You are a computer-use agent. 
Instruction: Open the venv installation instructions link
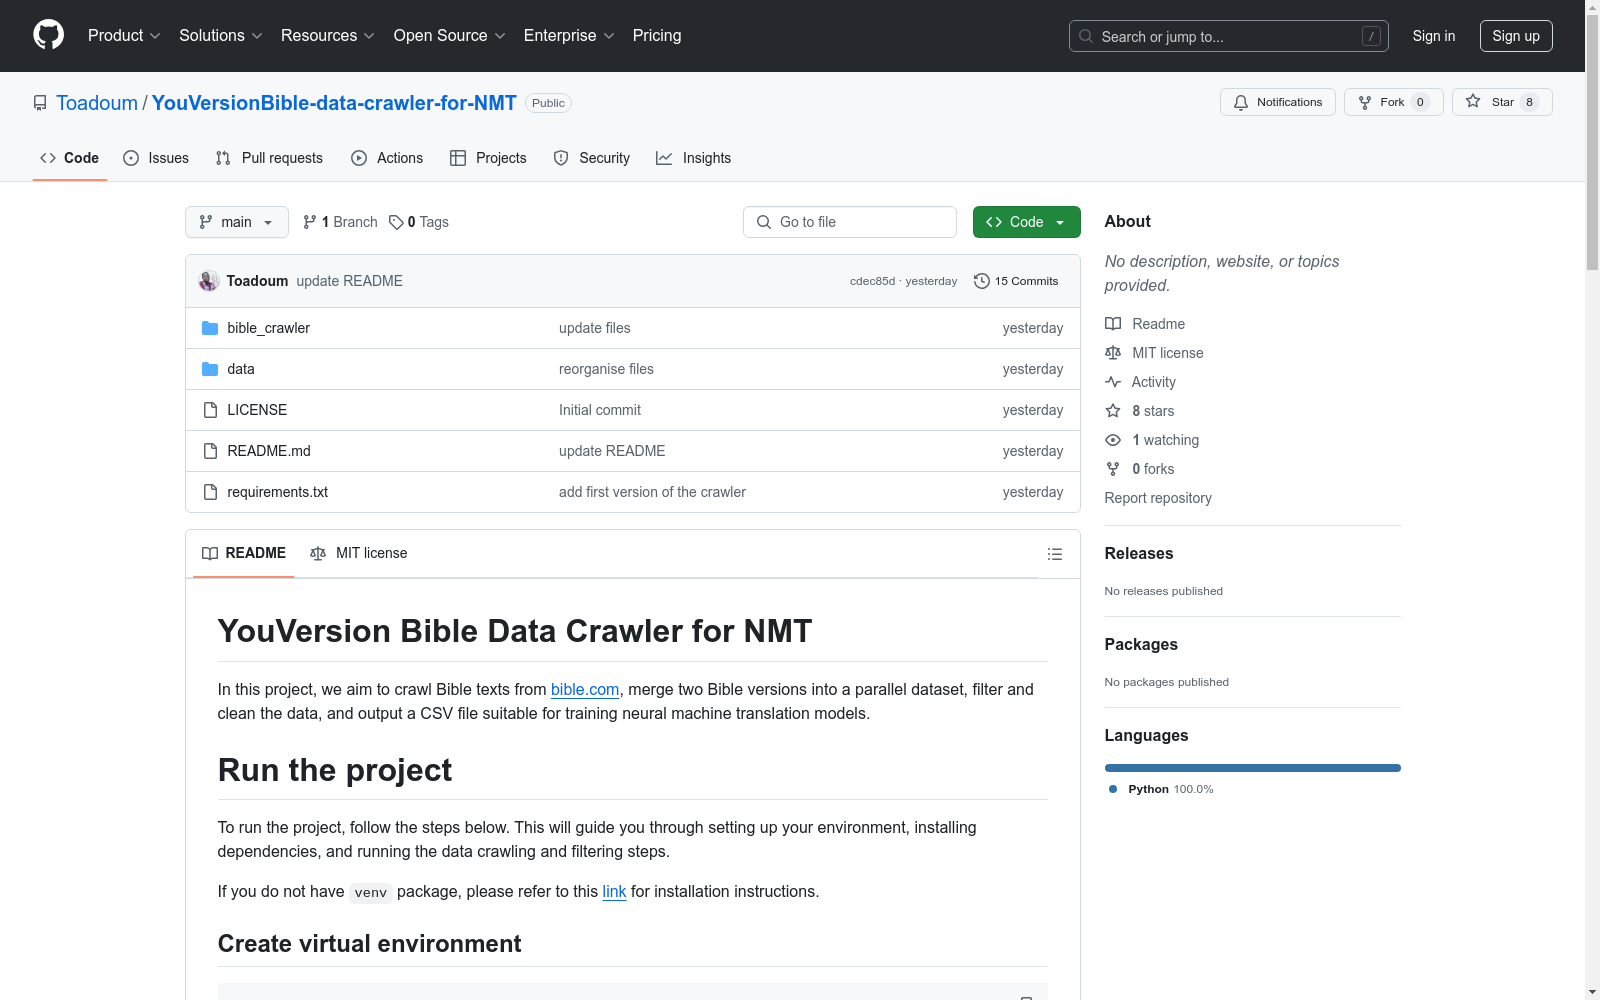[614, 891]
